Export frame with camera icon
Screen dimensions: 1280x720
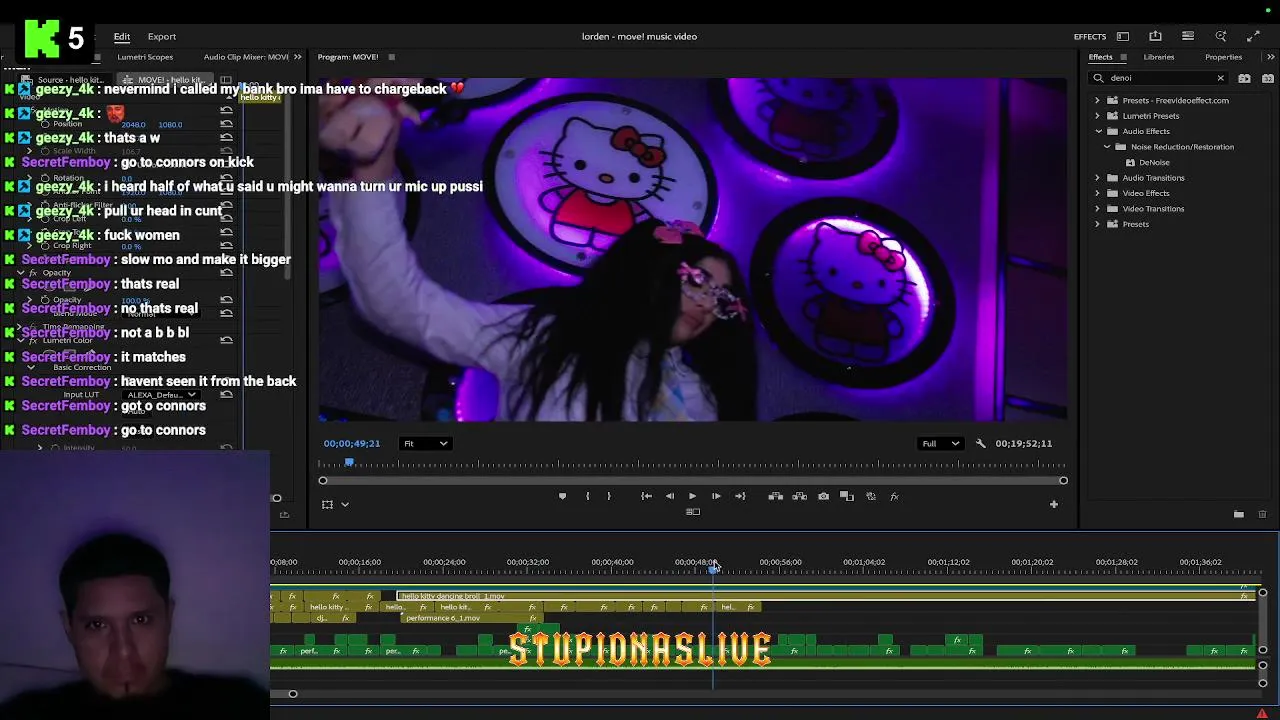[823, 496]
